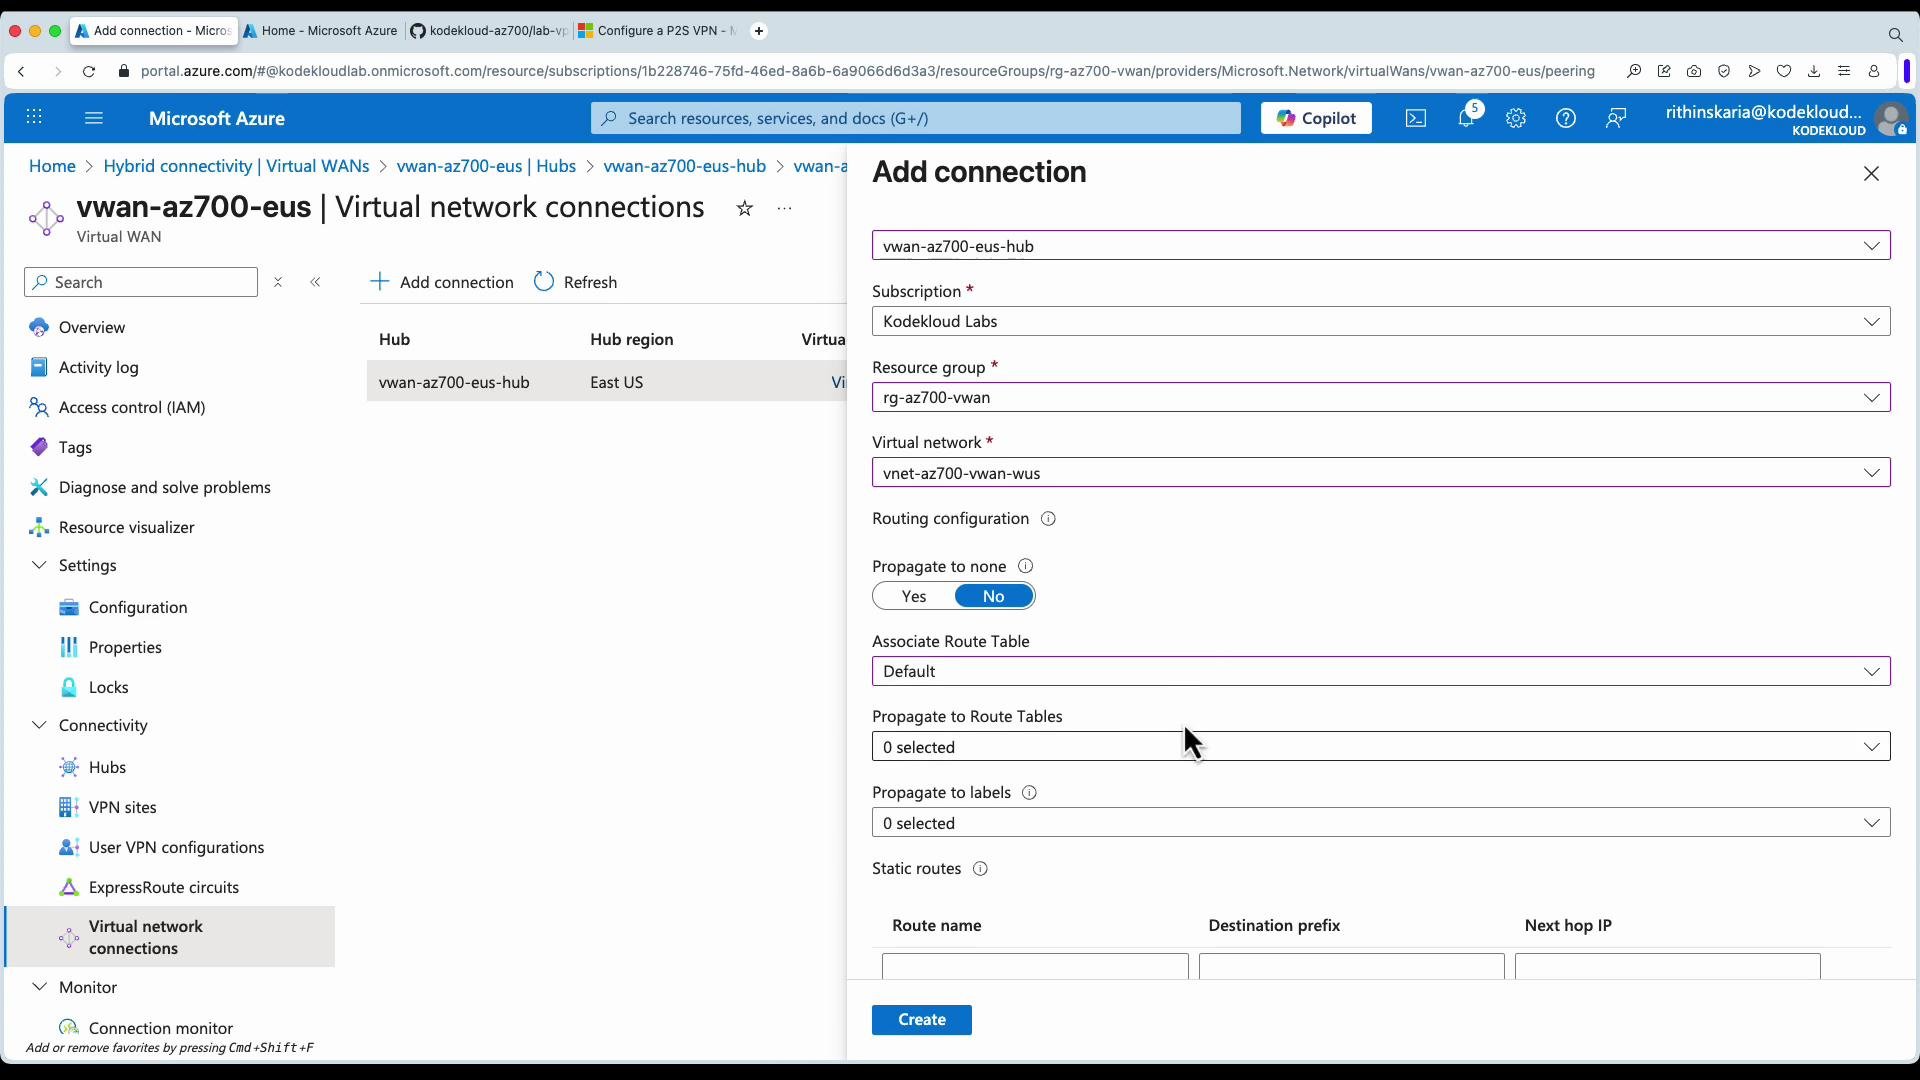Open the notifications bell
Viewport: 1920px width, 1080px height.
[x=1466, y=118]
